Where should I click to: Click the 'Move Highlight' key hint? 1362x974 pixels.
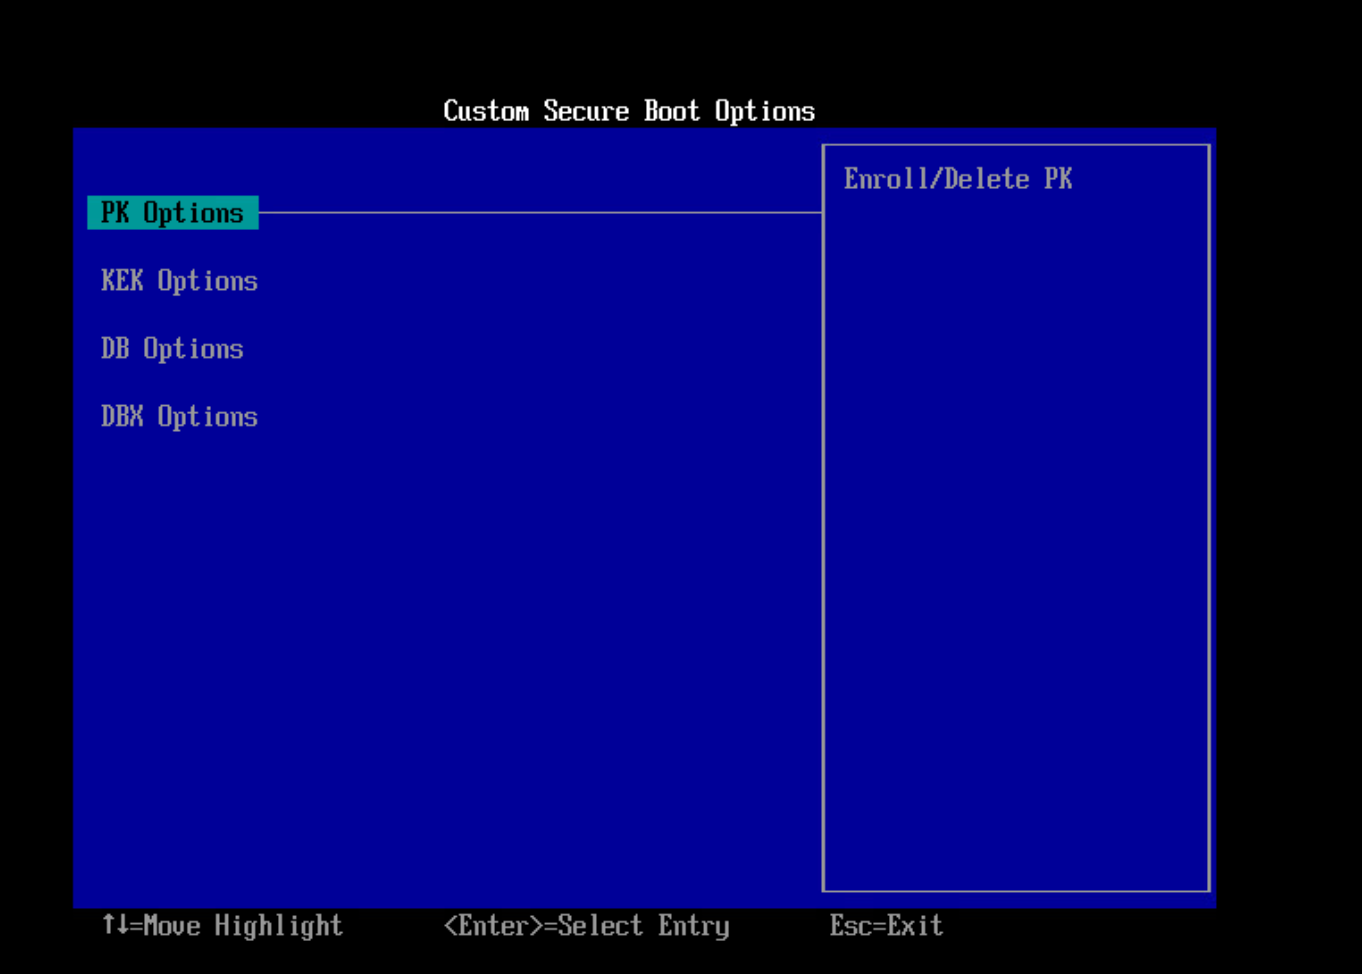(222, 926)
